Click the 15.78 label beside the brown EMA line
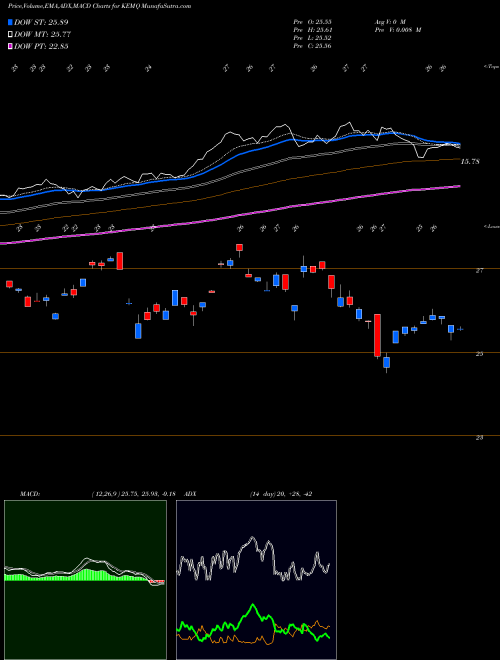The height and width of the screenshot is (660, 500). click(x=470, y=161)
